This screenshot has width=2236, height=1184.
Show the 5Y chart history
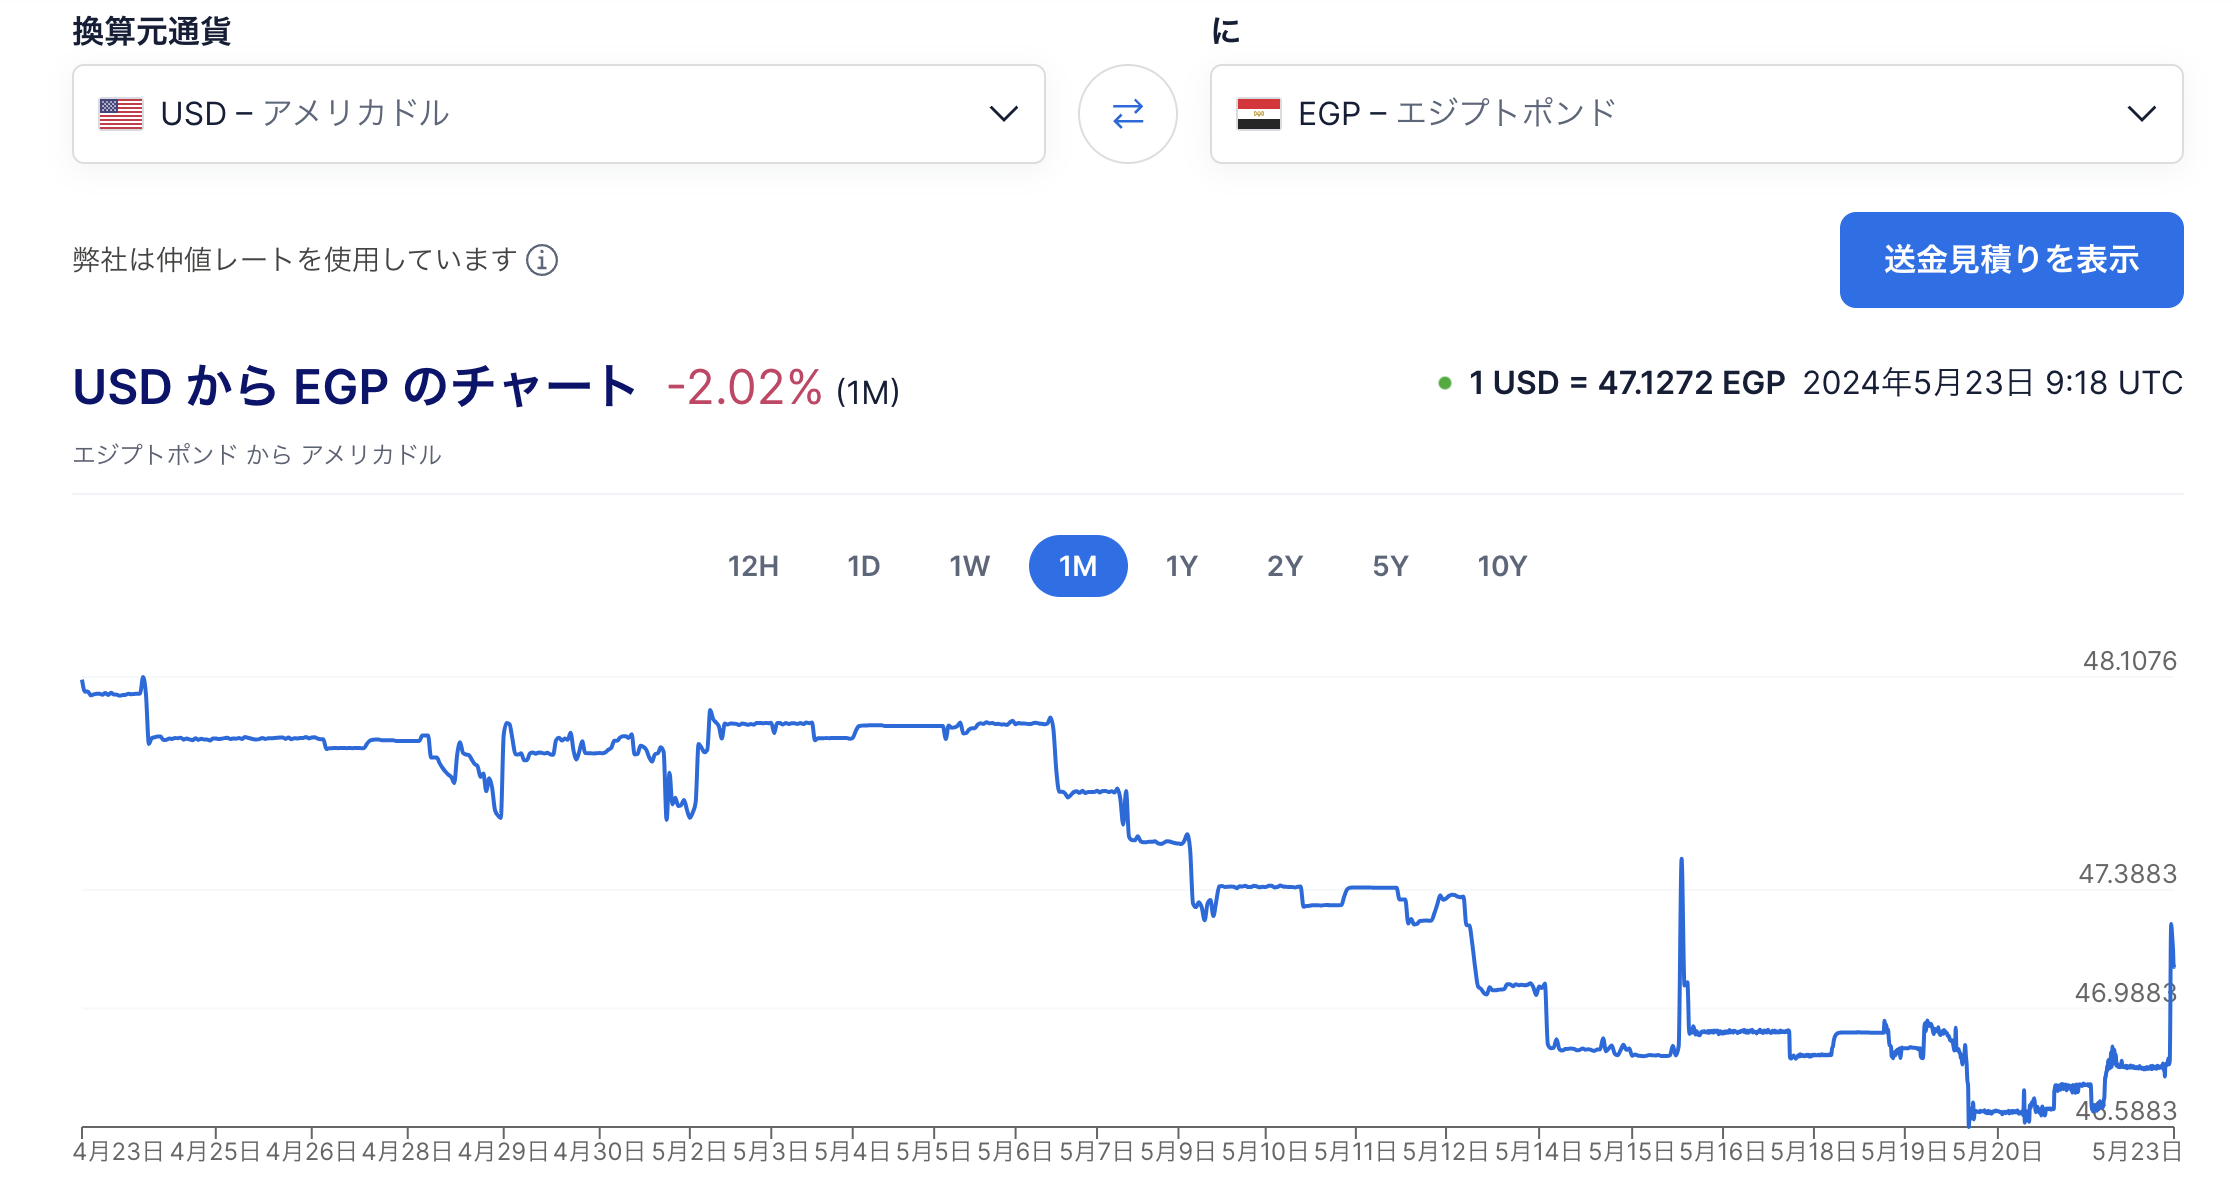point(1390,566)
